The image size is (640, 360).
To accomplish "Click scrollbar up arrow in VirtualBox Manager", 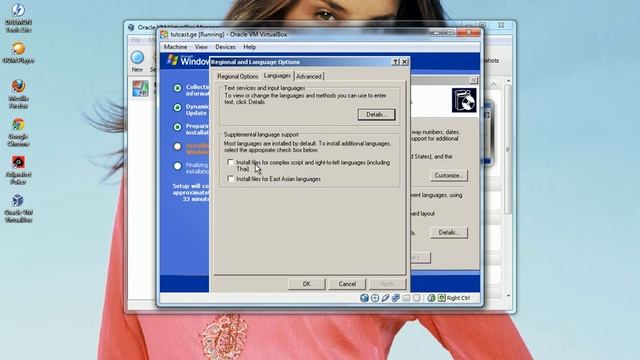I will pyautogui.click(x=508, y=81).
